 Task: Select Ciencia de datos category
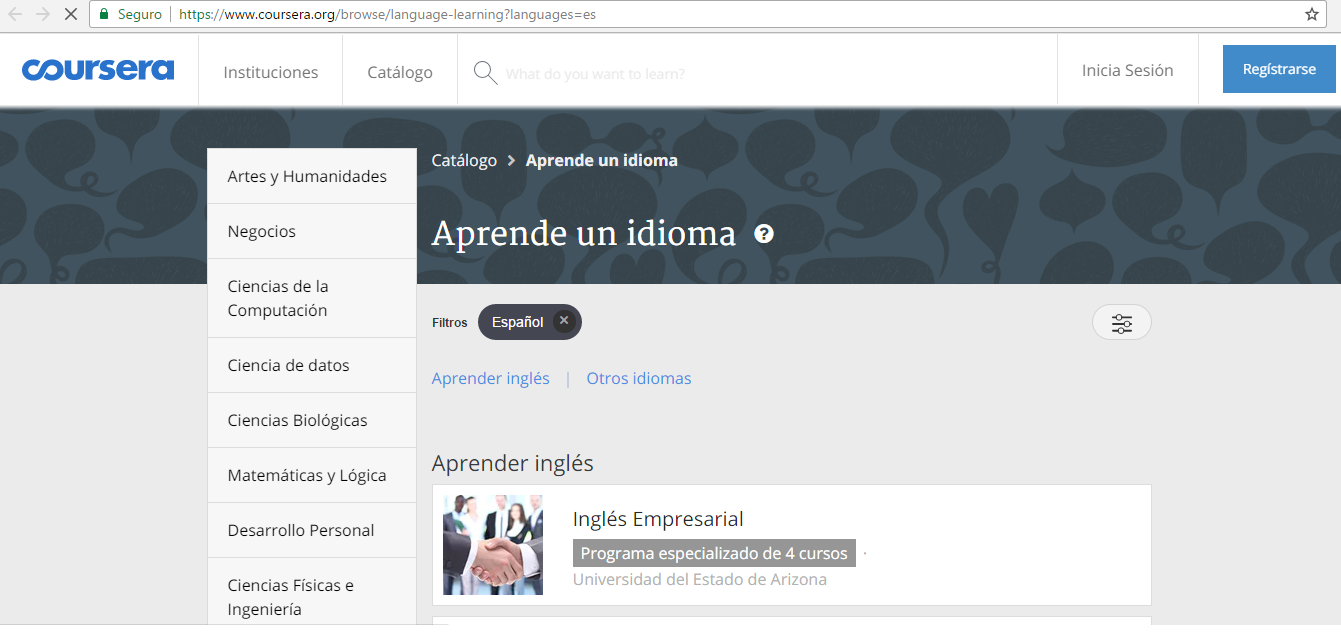(288, 365)
